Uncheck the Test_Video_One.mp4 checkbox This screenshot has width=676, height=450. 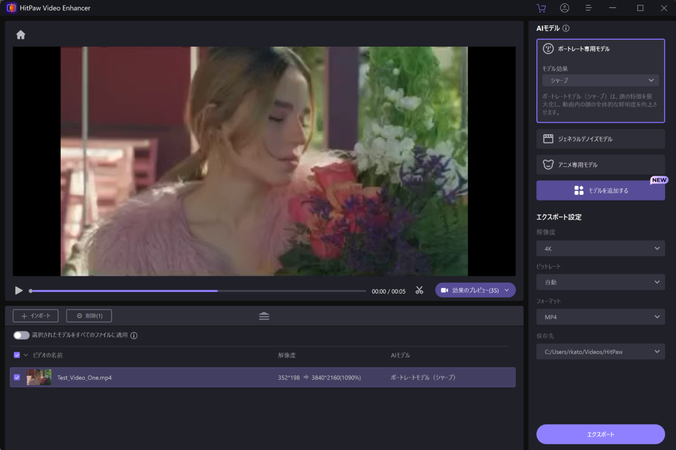[17, 378]
